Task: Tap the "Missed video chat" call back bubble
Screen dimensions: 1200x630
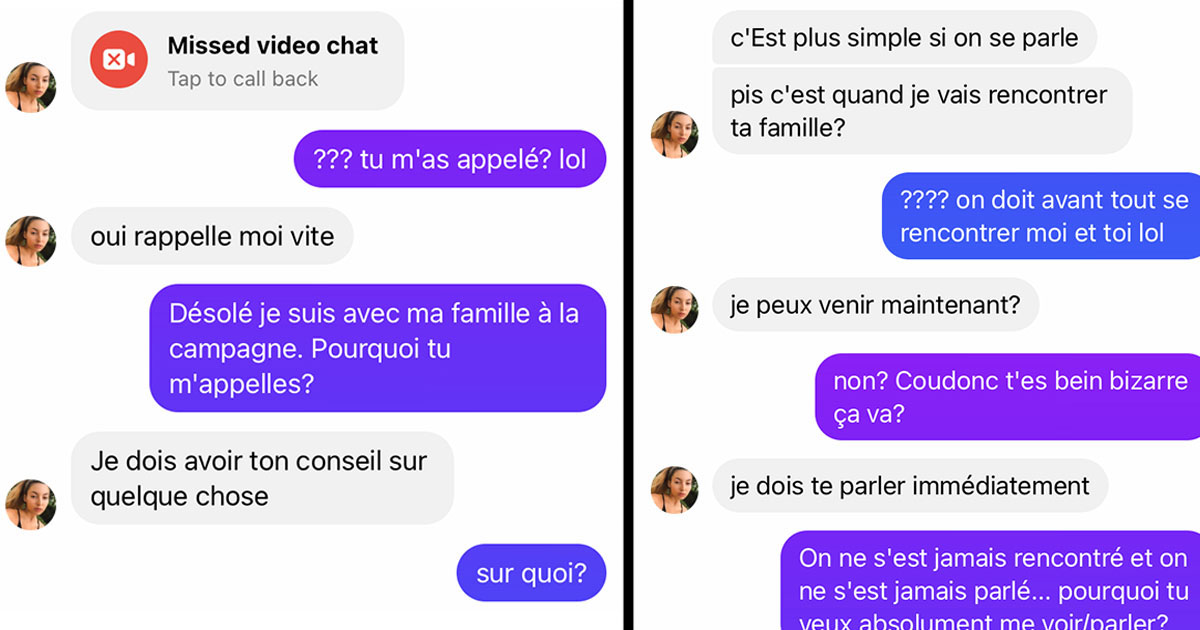Action: pyautogui.click(x=238, y=60)
